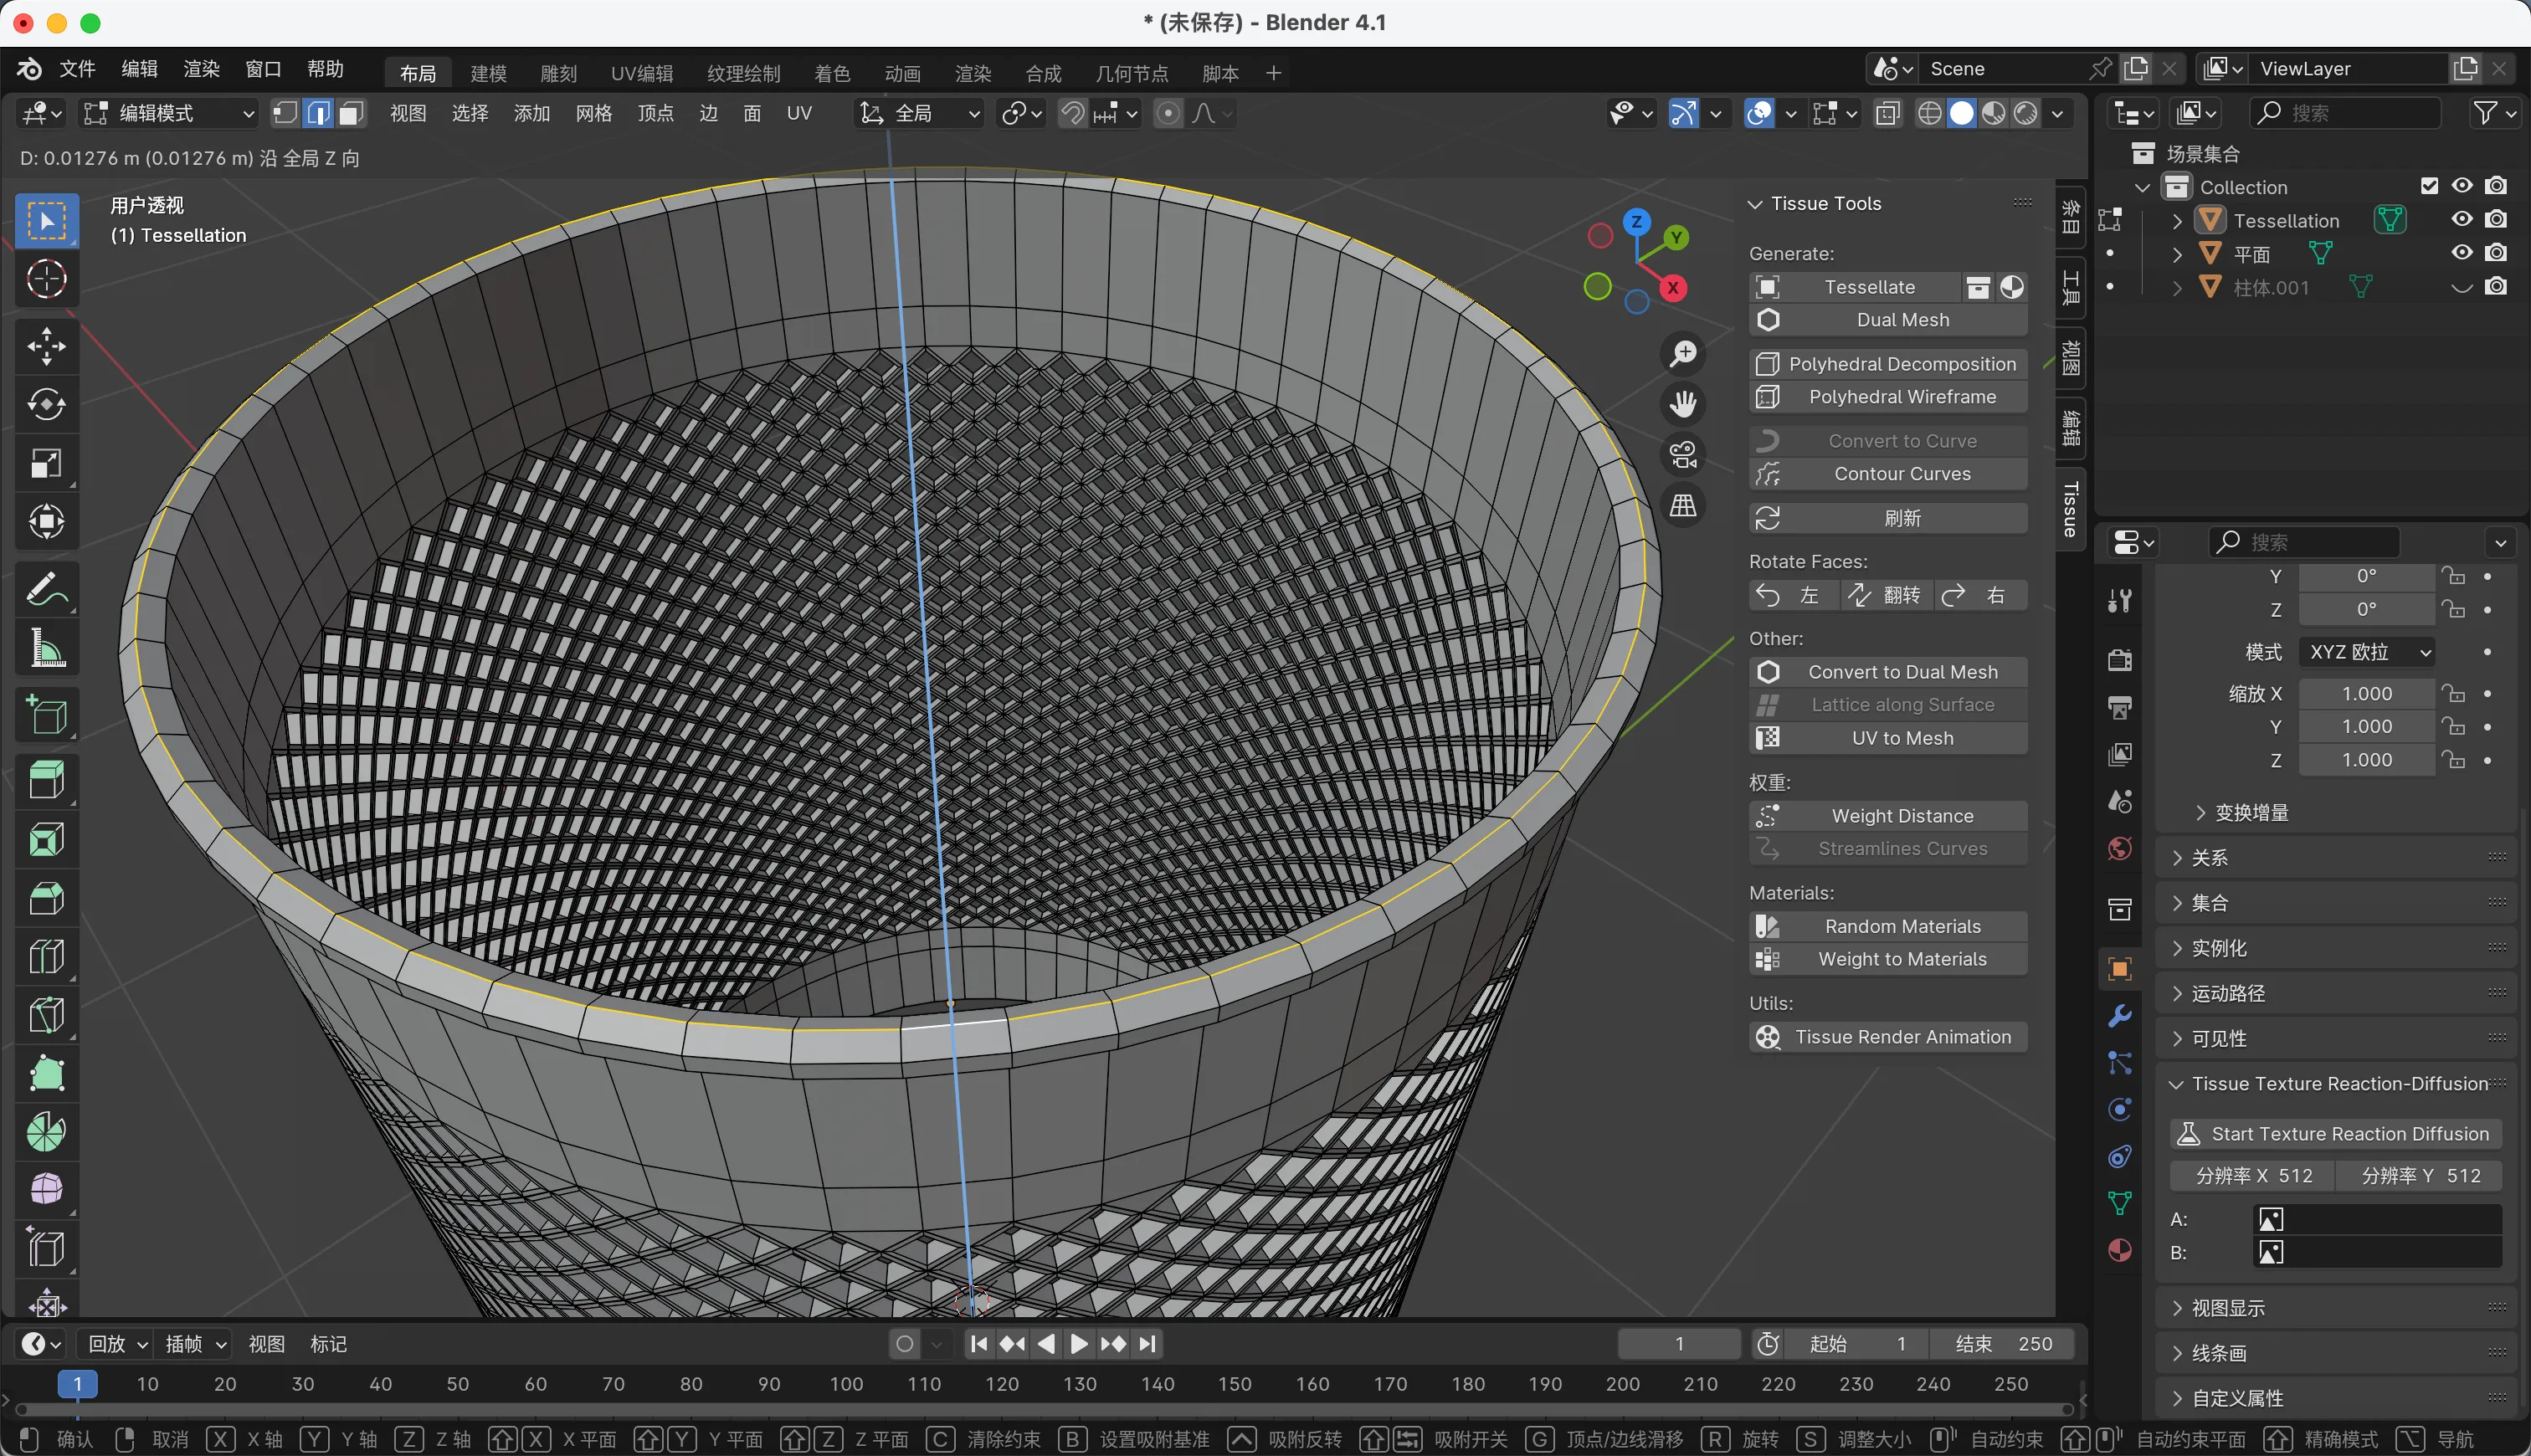Click Start Texture Reaction Diffusion
The width and height of the screenshot is (2531, 1456).
click(x=2335, y=1133)
